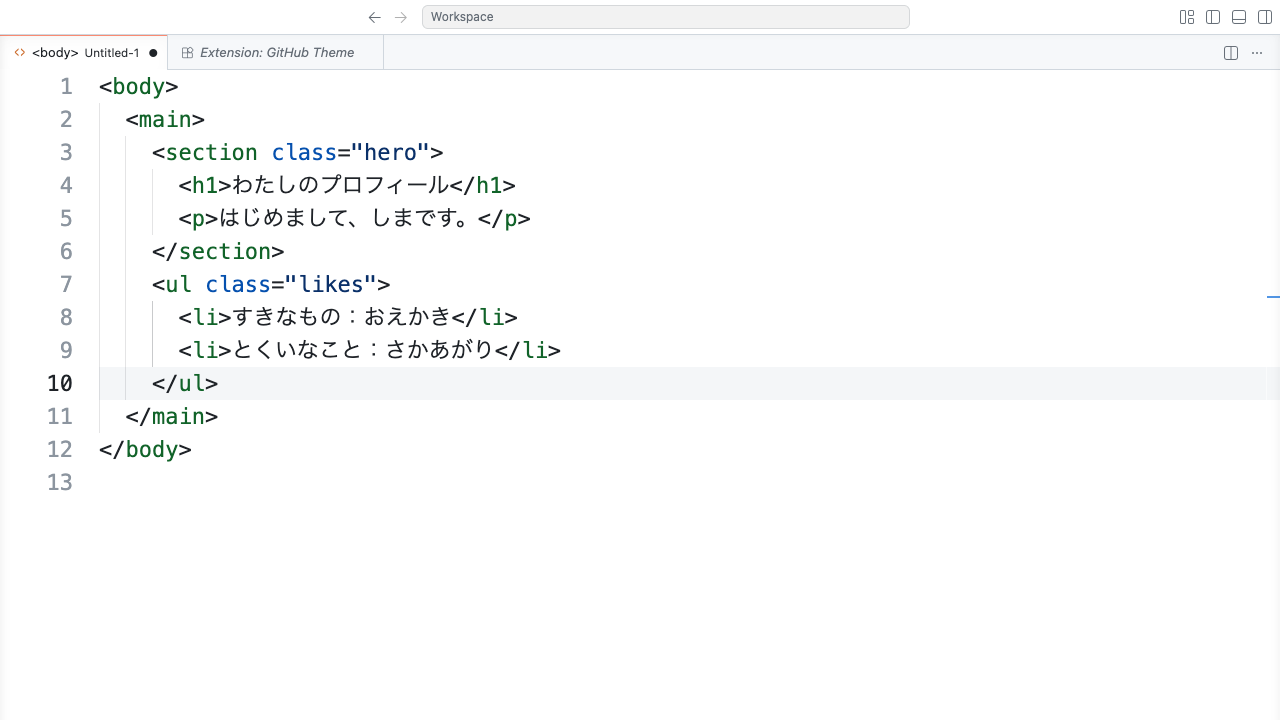Toggle the bottom panel
Viewport: 1280px width, 720px height.
tap(1239, 17)
